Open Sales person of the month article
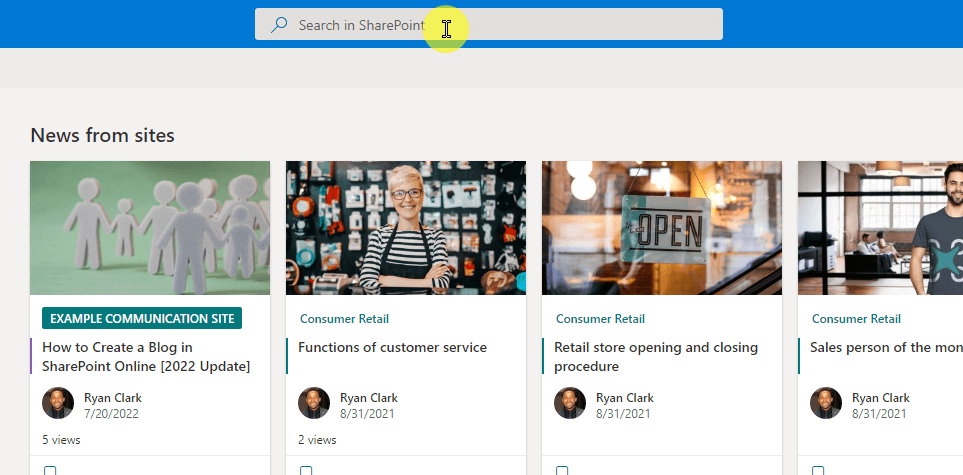Image resolution: width=963 pixels, height=475 pixels. coord(886,348)
